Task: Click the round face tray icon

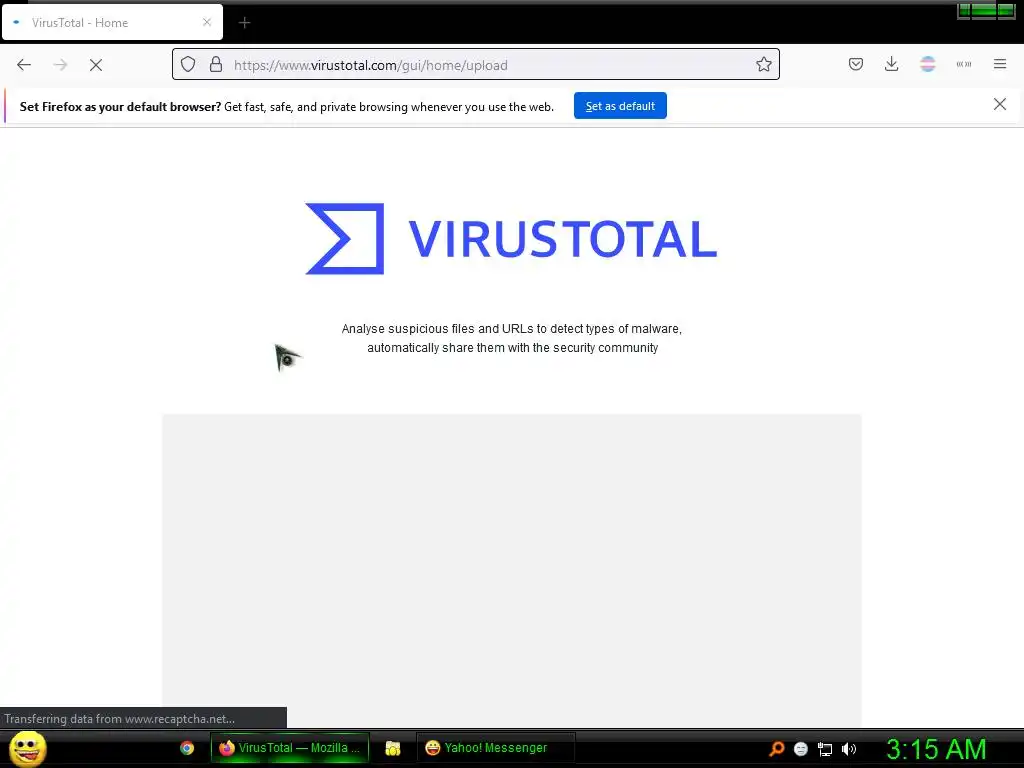Action: point(801,749)
